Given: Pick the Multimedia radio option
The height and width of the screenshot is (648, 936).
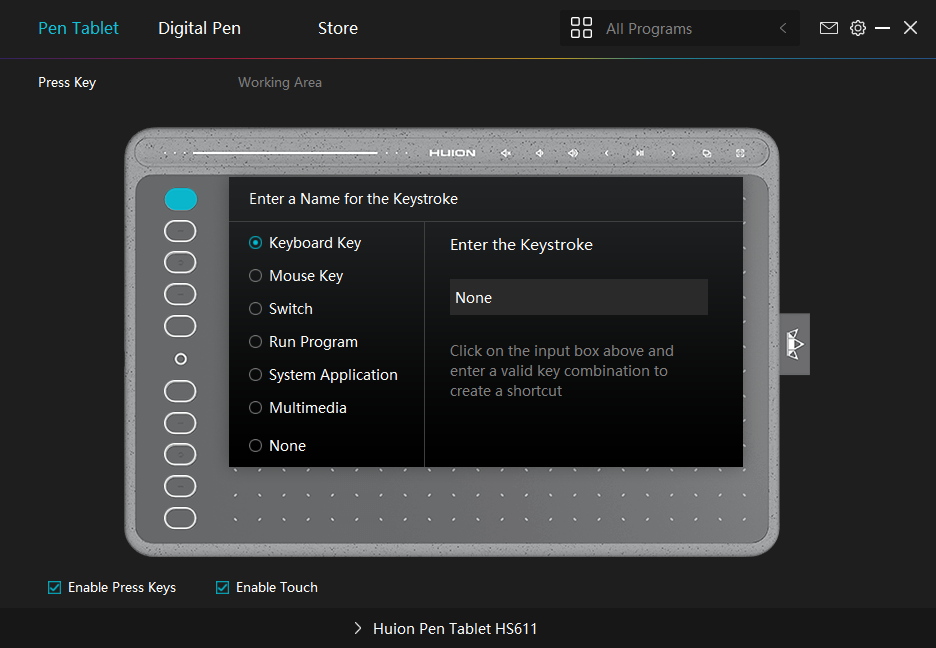Looking at the screenshot, I should click(297, 408).
